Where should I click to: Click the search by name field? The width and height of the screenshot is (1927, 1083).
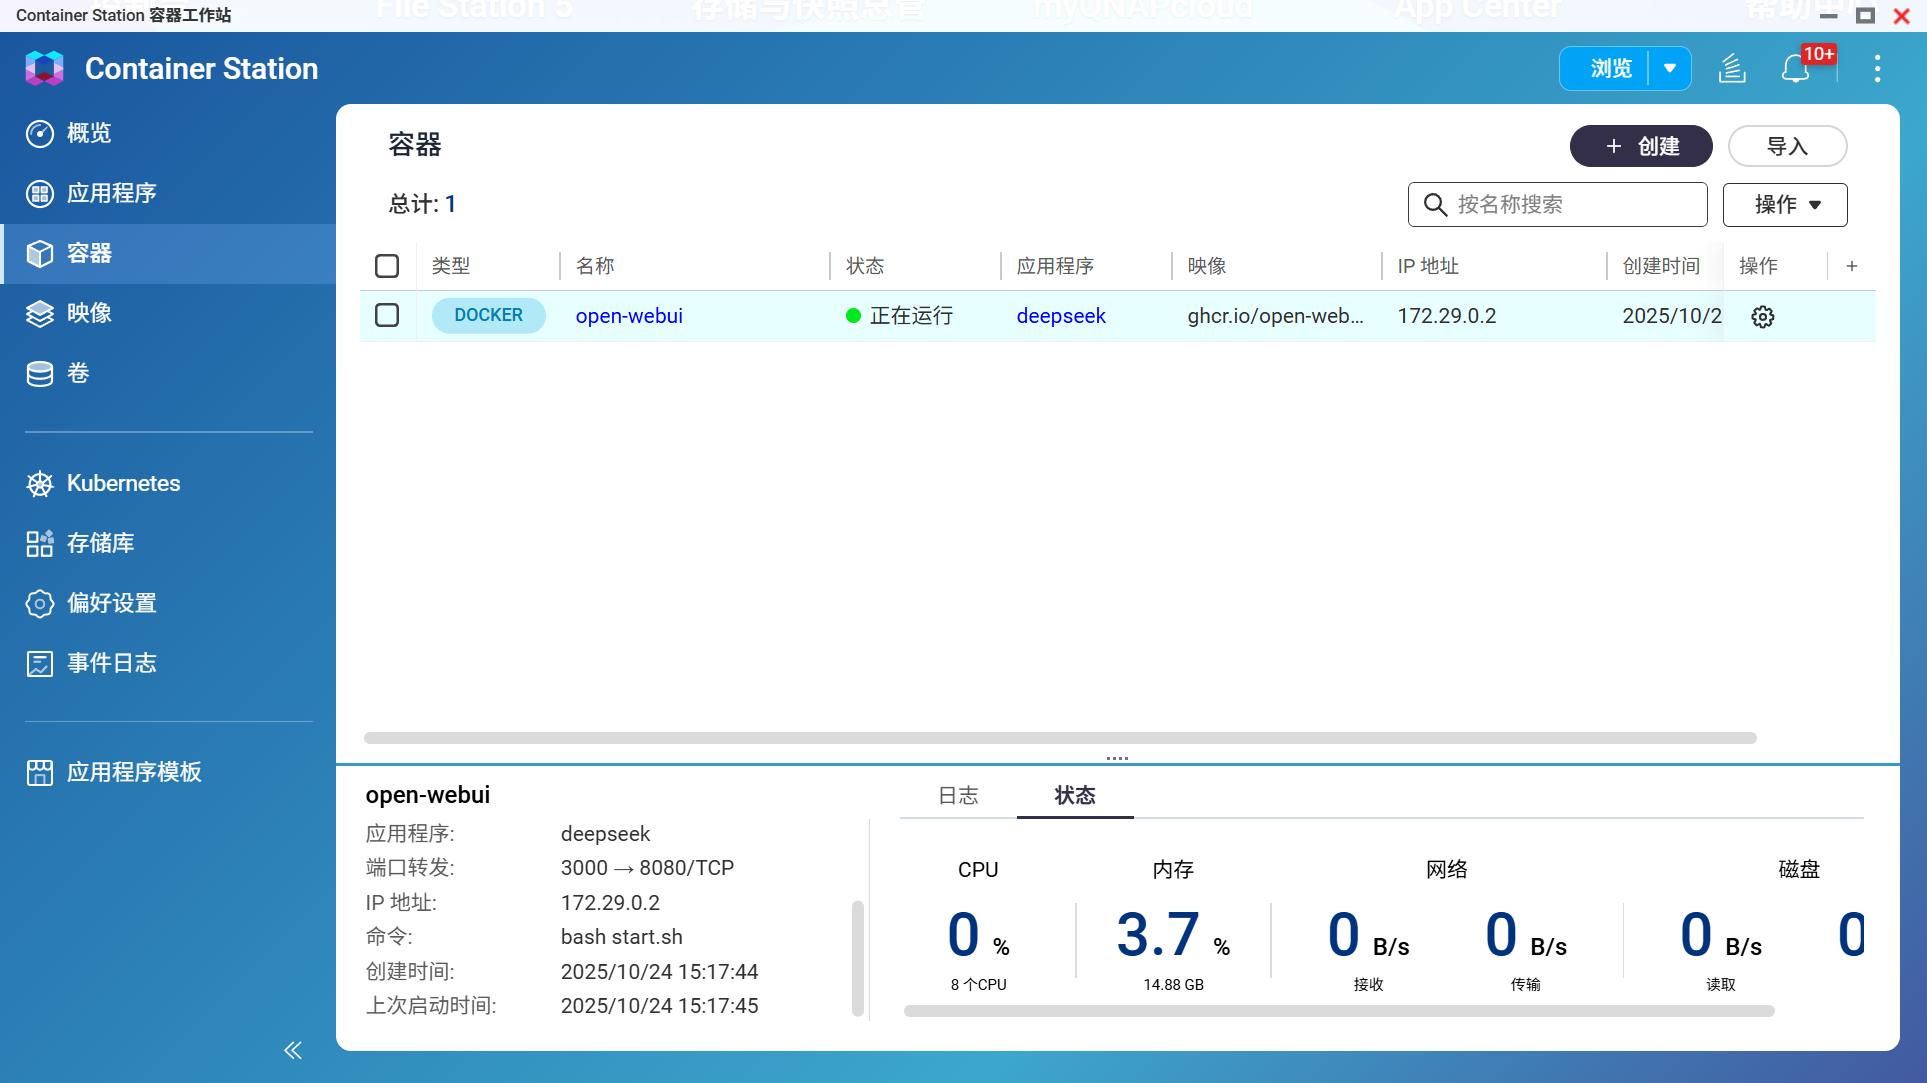(x=1570, y=205)
